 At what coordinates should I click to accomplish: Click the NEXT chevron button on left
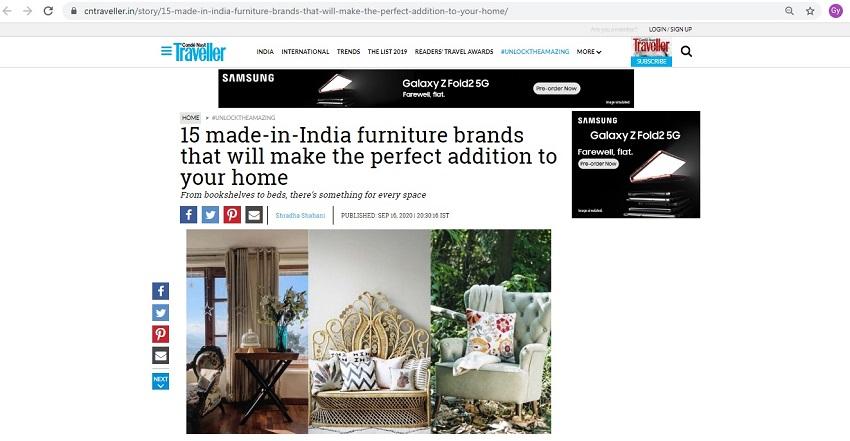[160, 381]
